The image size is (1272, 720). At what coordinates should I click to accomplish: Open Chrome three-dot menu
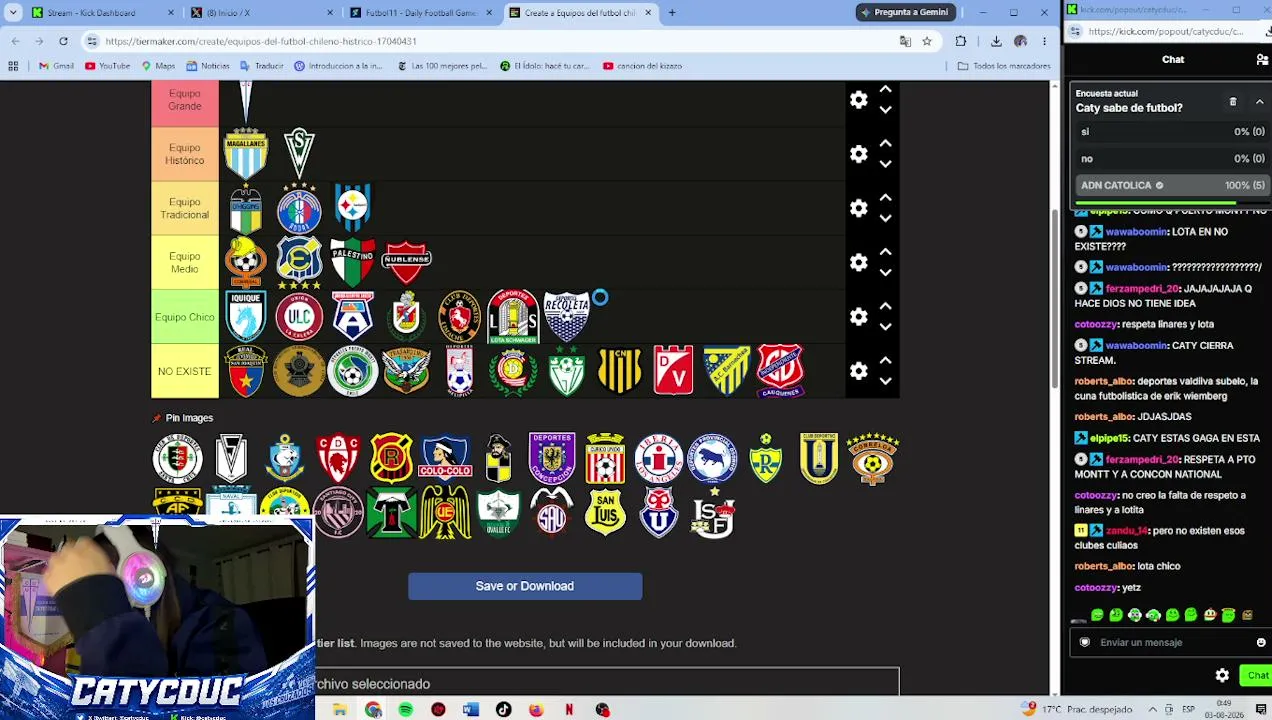[1044, 41]
